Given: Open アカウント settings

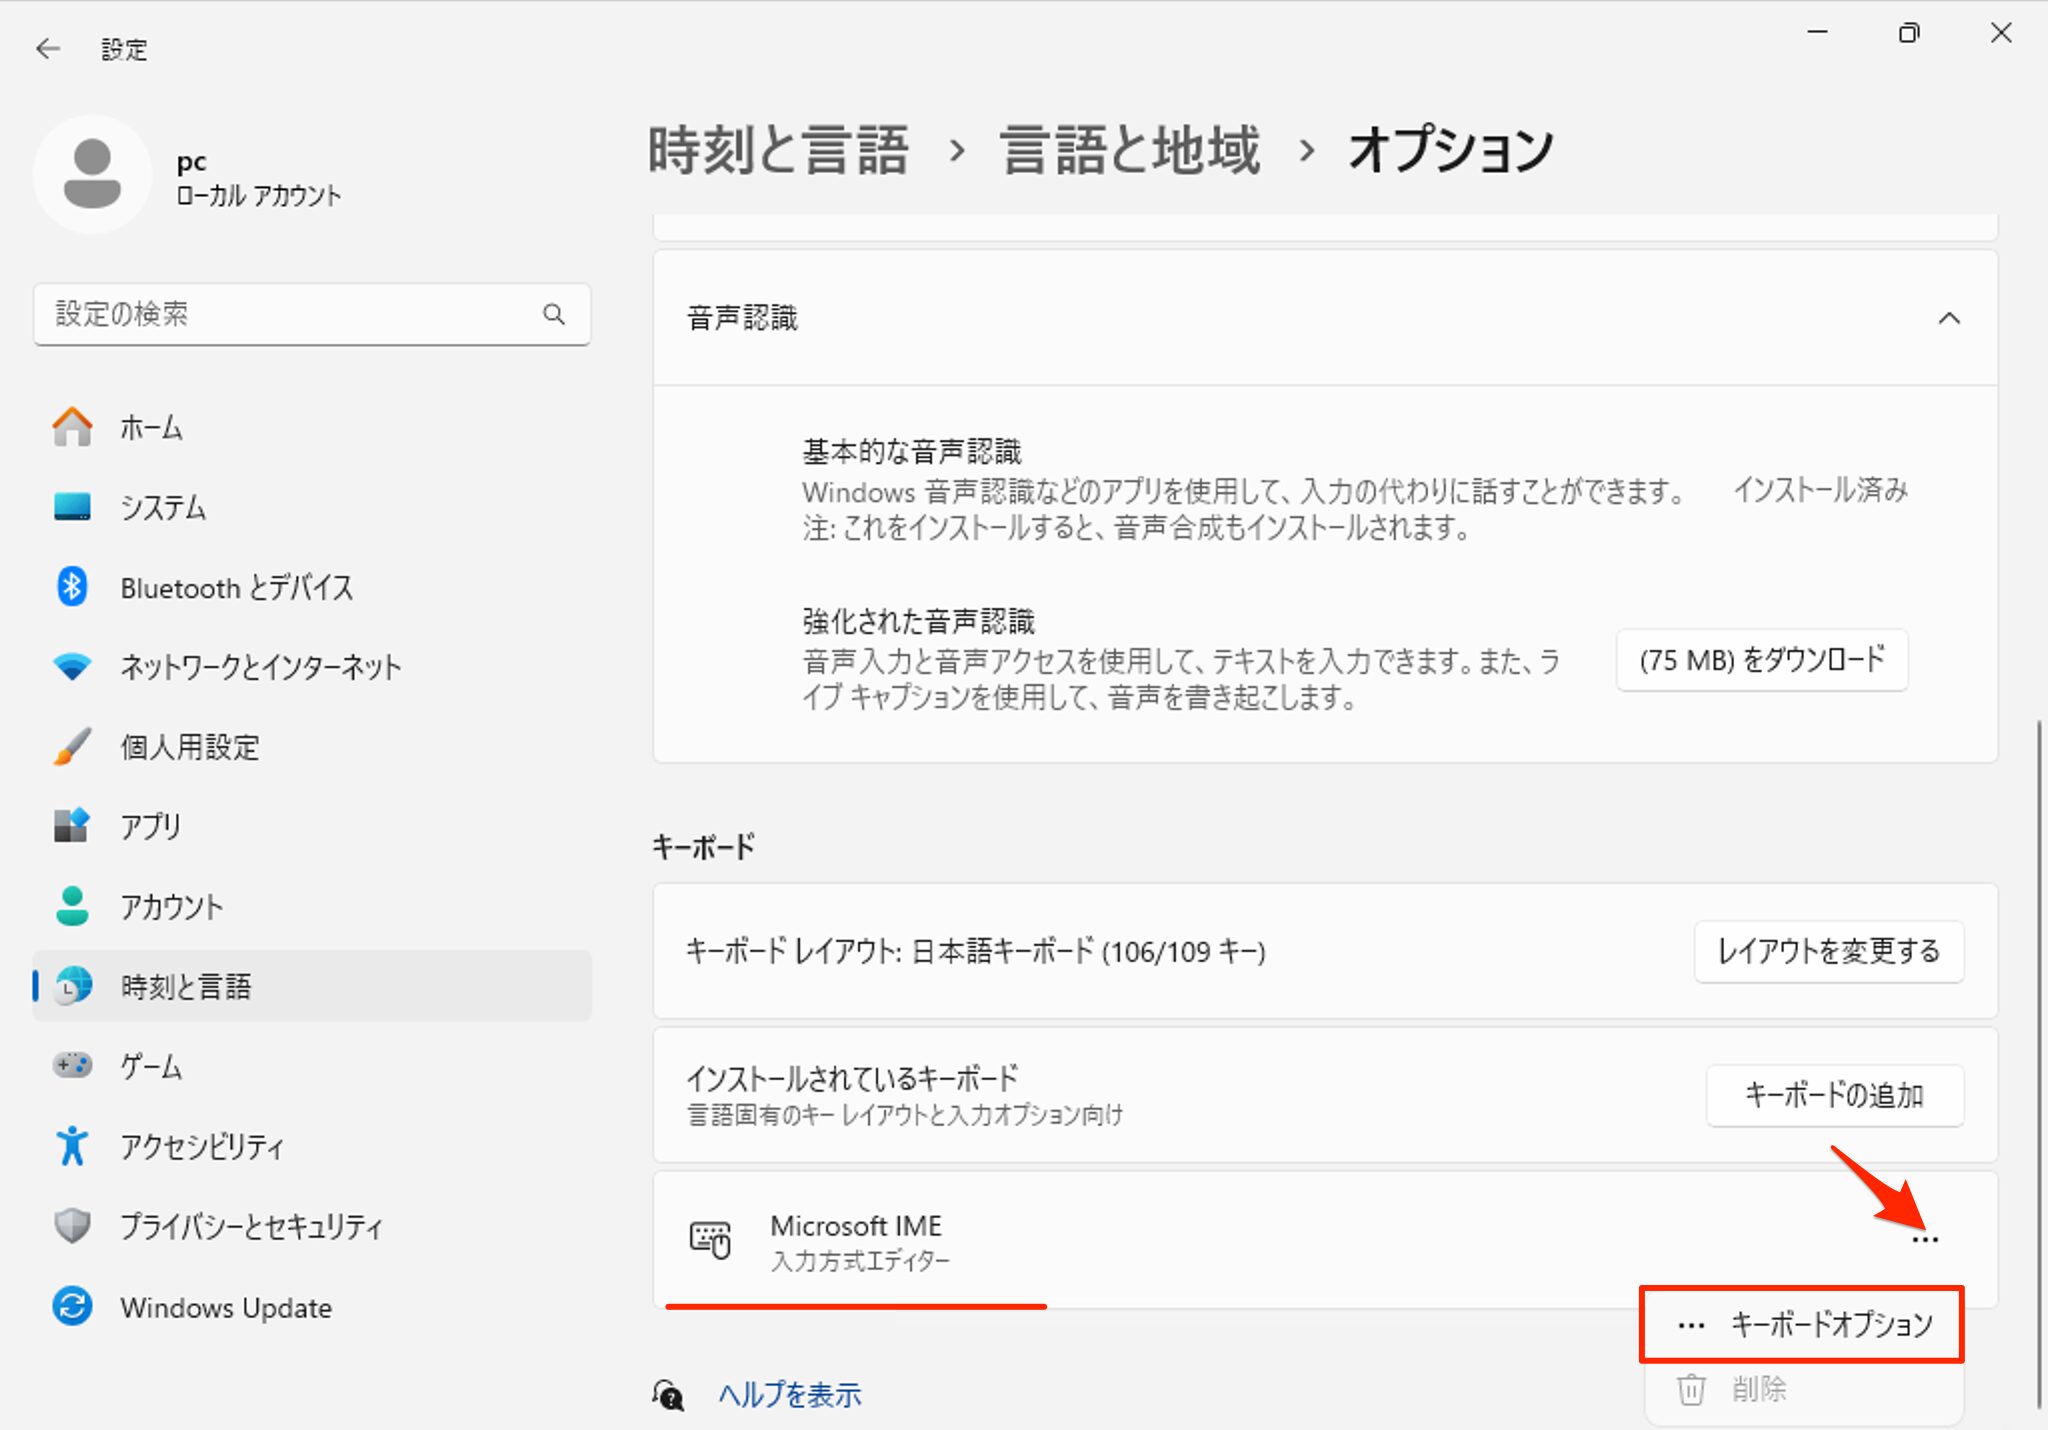Looking at the screenshot, I should pos(171,906).
